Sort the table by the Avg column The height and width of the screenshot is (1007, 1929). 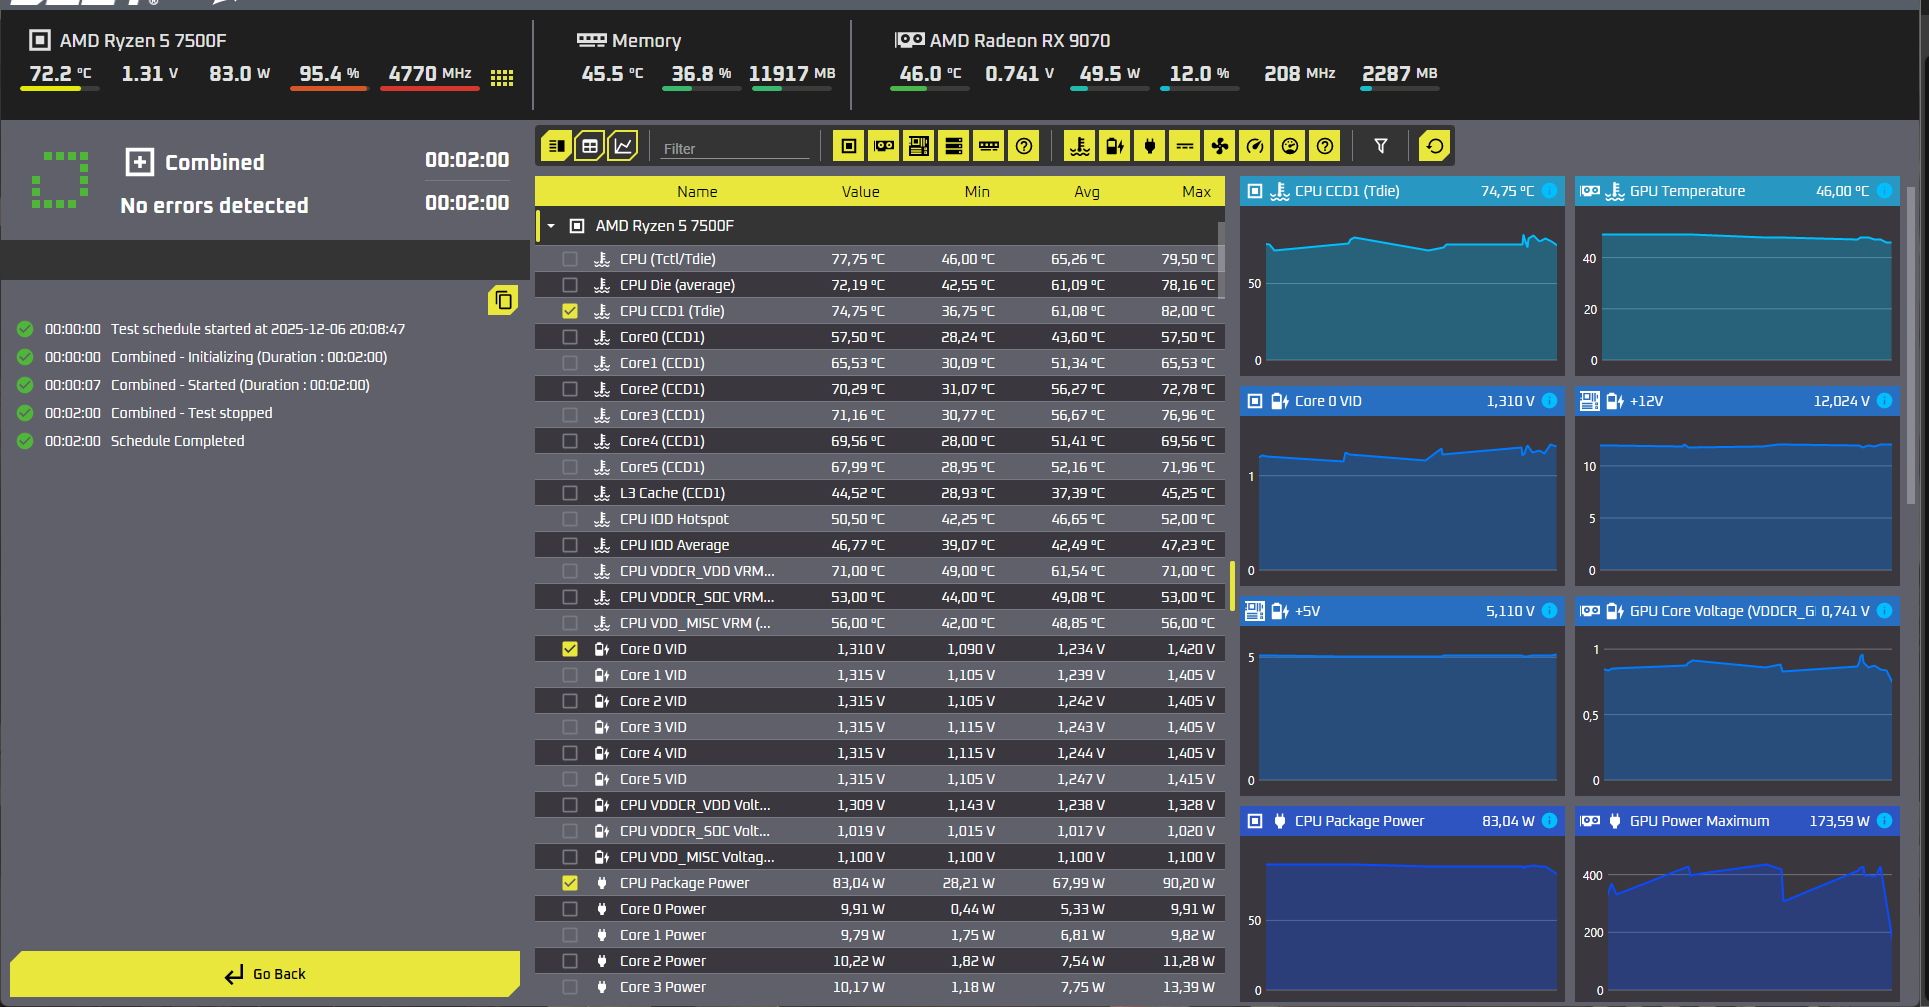pos(1087,192)
